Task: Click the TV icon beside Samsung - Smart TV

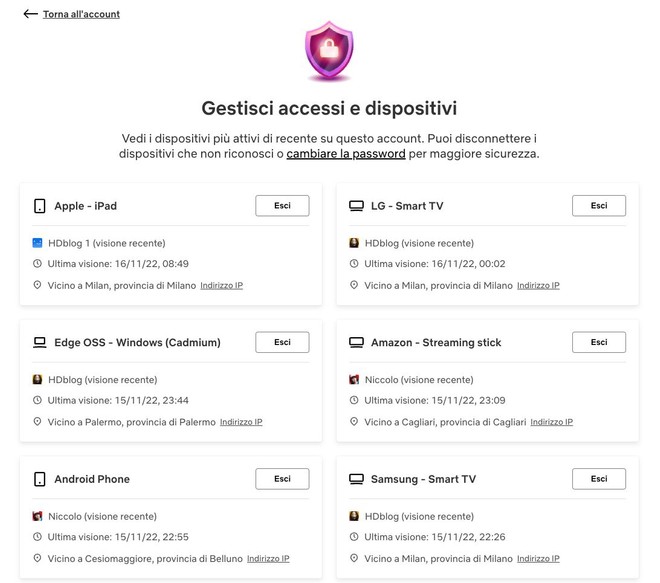Action: tap(356, 479)
